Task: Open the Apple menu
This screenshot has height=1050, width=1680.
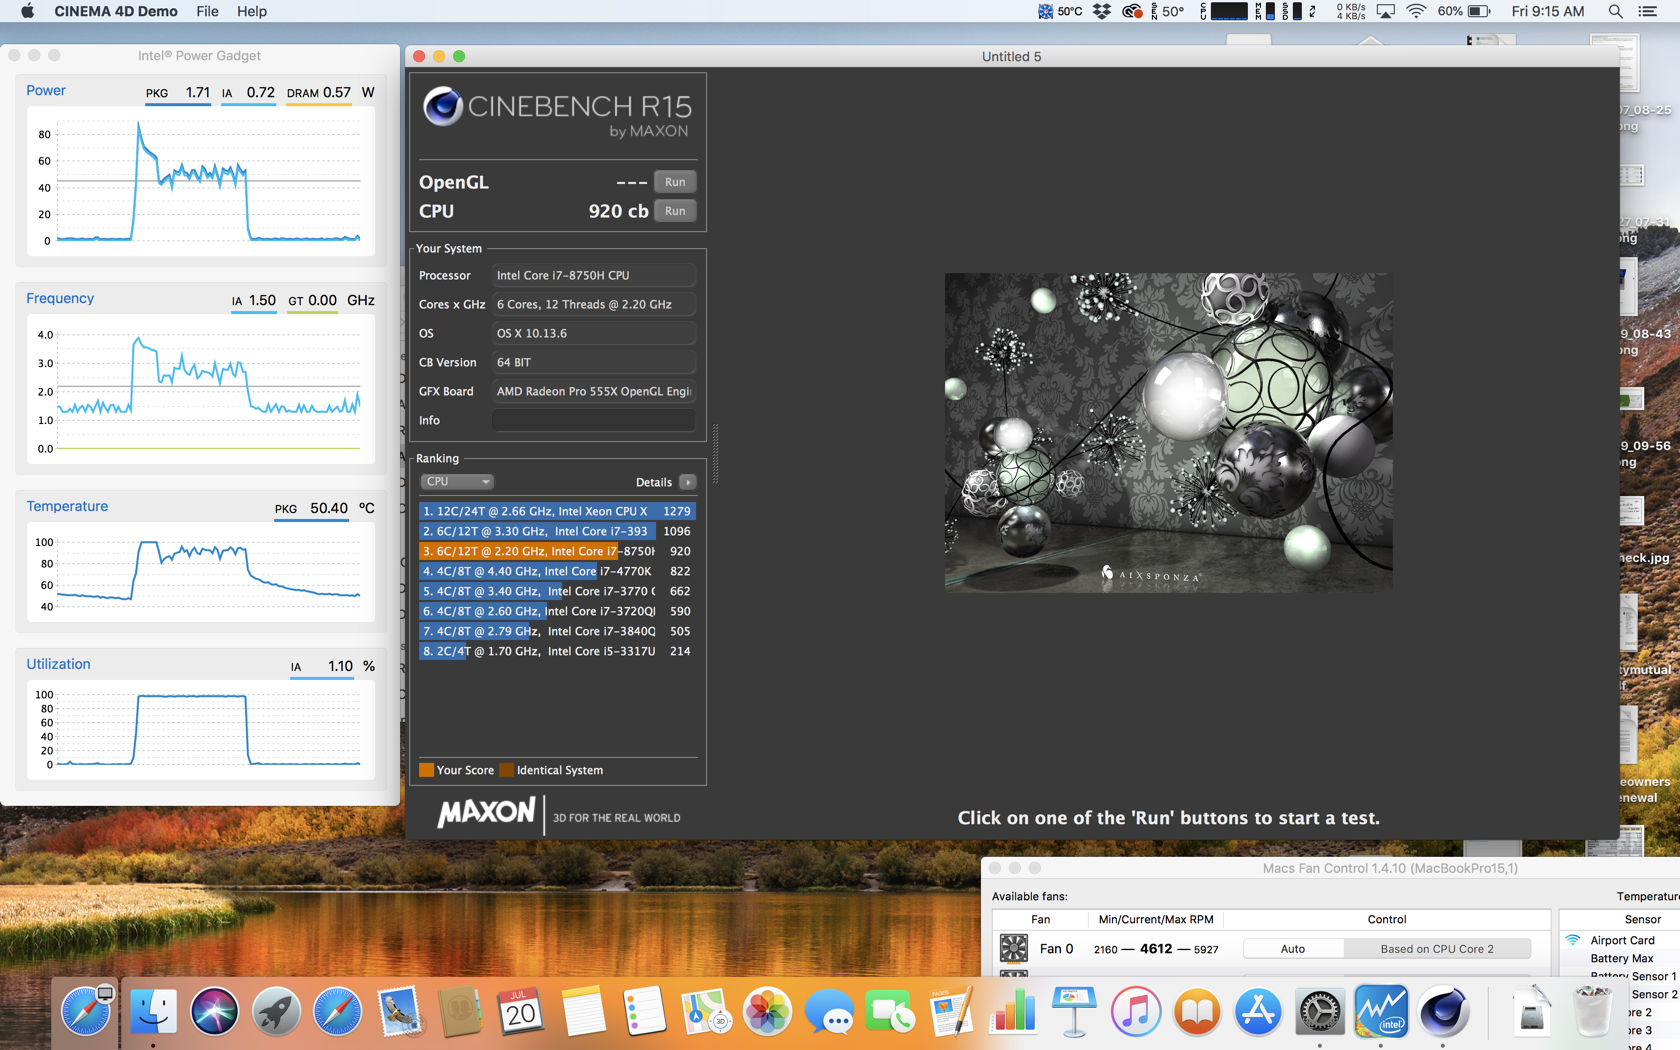Action: tap(27, 11)
